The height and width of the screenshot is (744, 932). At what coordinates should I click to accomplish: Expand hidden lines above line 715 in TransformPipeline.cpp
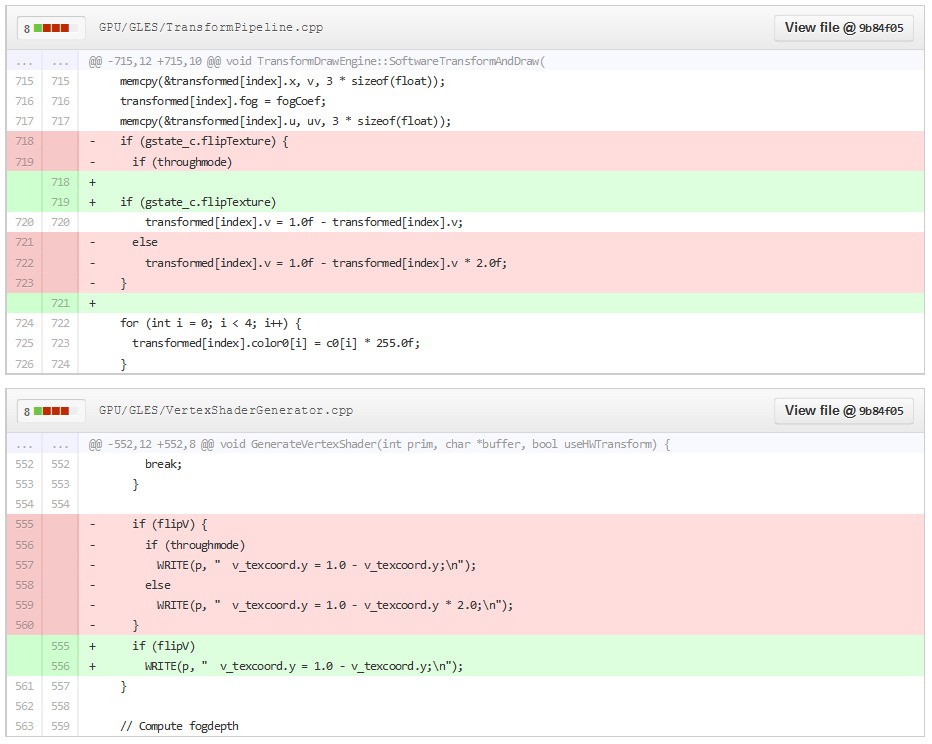[x=25, y=62]
